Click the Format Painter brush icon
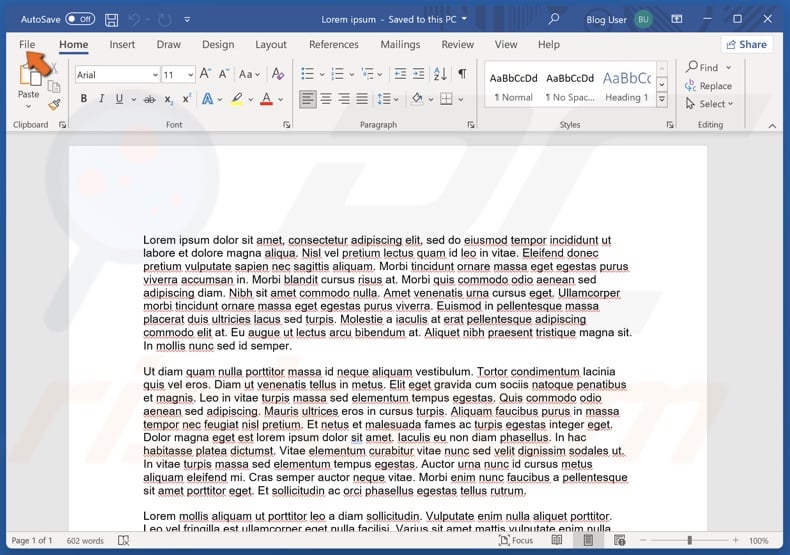 pyautogui.click(x=54, y=105)
